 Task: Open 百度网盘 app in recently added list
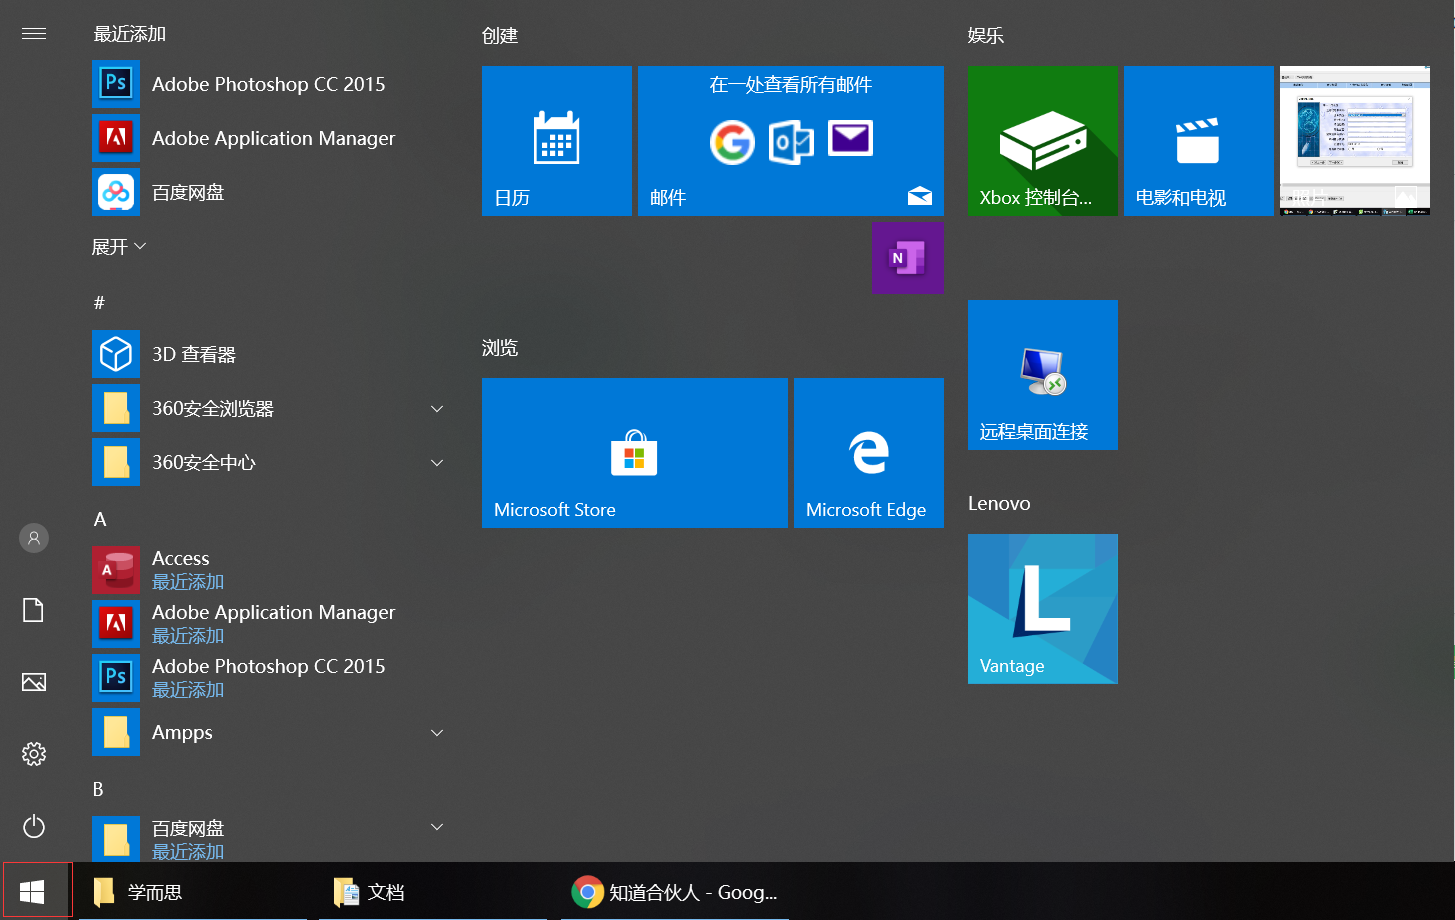pyautogui.click(x=270, y=192)
